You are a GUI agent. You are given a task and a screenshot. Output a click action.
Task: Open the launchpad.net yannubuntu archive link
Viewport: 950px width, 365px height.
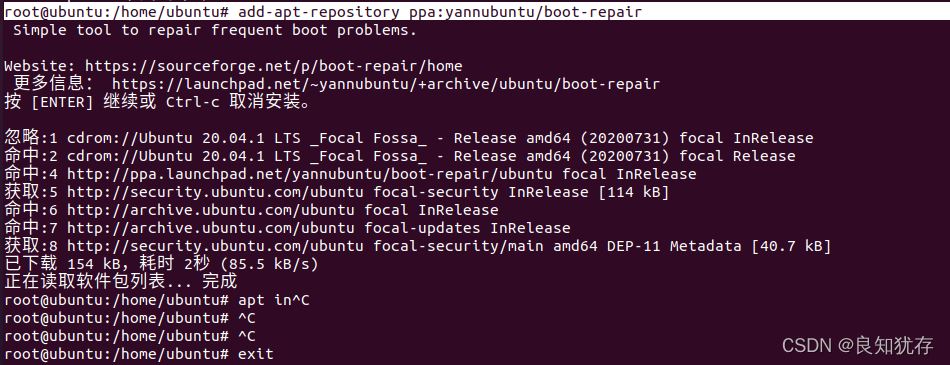[x=385, y=84]
